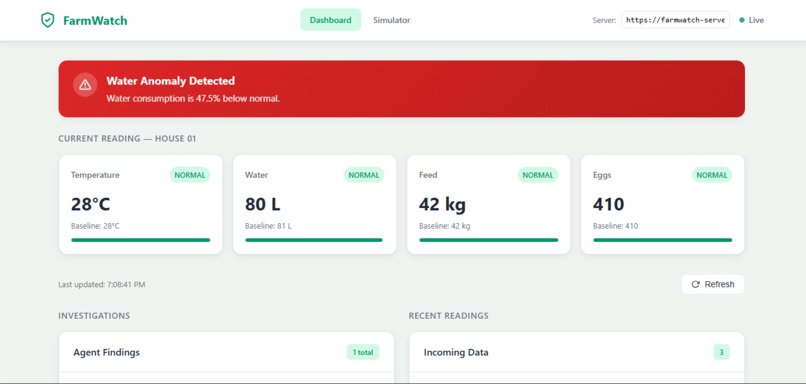The image size is (806, 384).
Task: Click the Temperature card title
Action: (95, 175)
